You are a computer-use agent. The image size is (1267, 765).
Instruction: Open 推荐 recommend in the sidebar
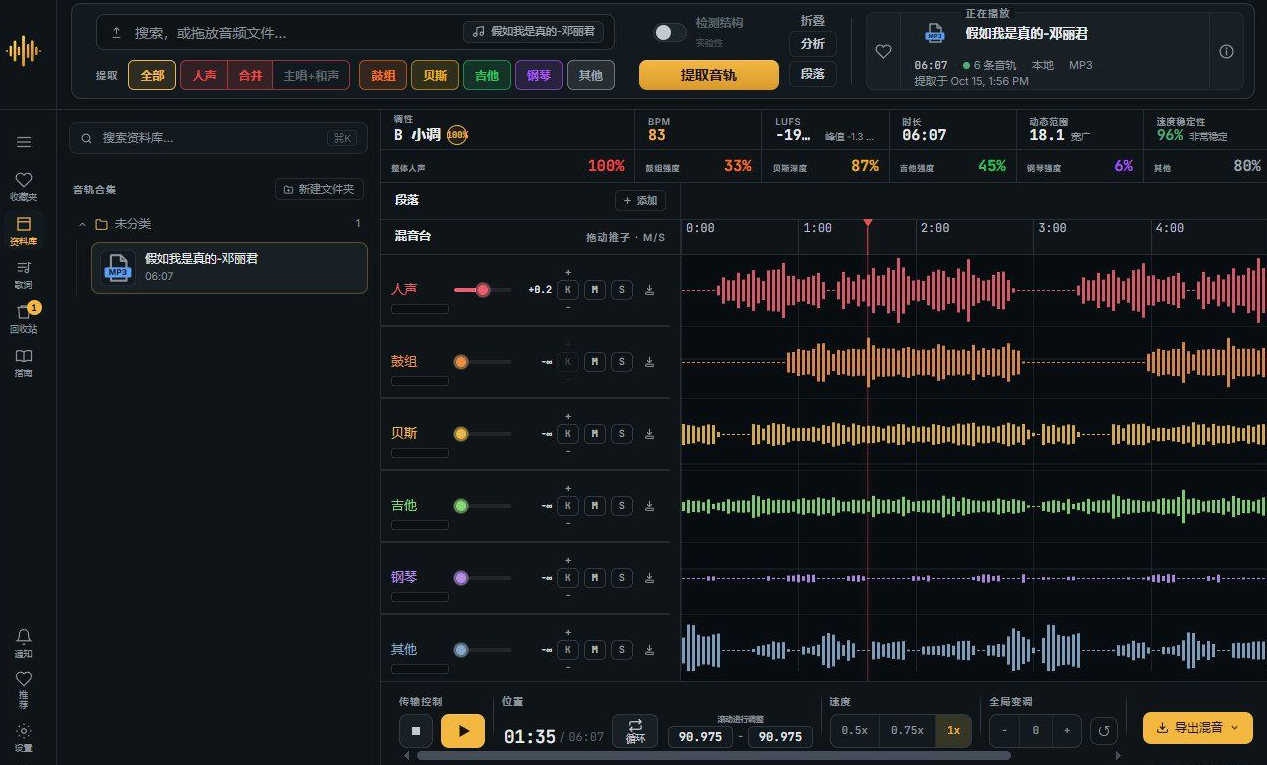tap(24, 690)
